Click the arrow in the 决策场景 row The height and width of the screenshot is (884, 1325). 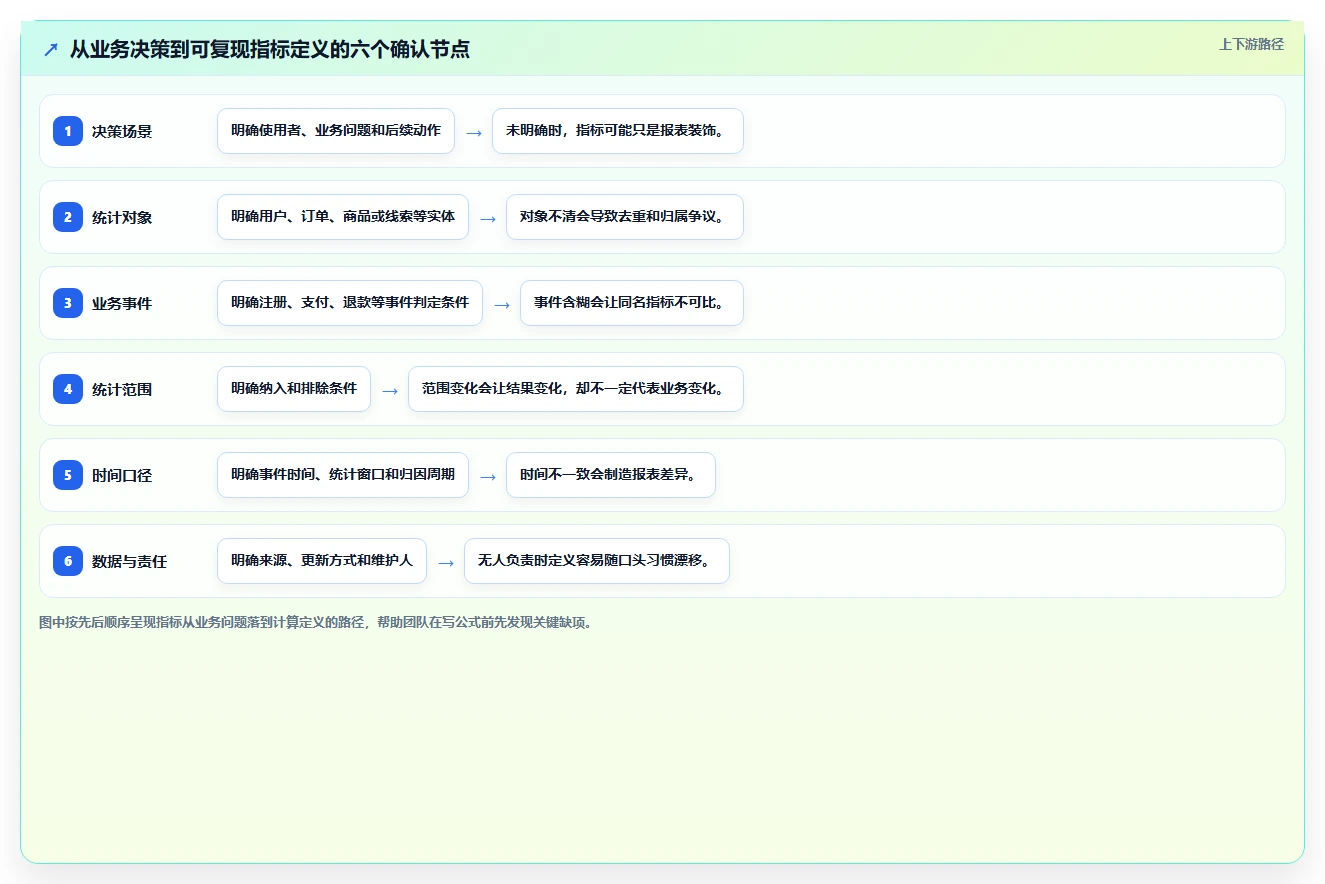pyautogui.click(x=474, y=132)
